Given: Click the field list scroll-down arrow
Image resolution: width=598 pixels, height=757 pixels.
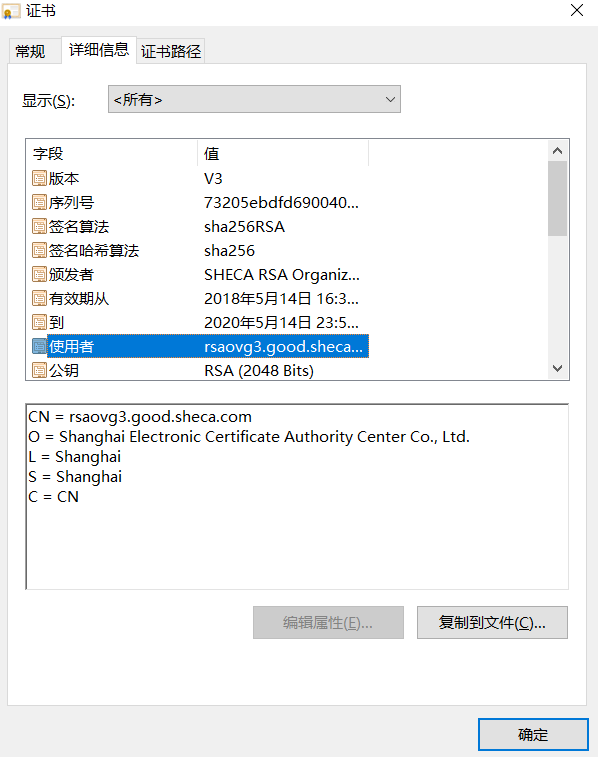Looking at the screenshot, I should pyautogui.click(x=557, y=369).
